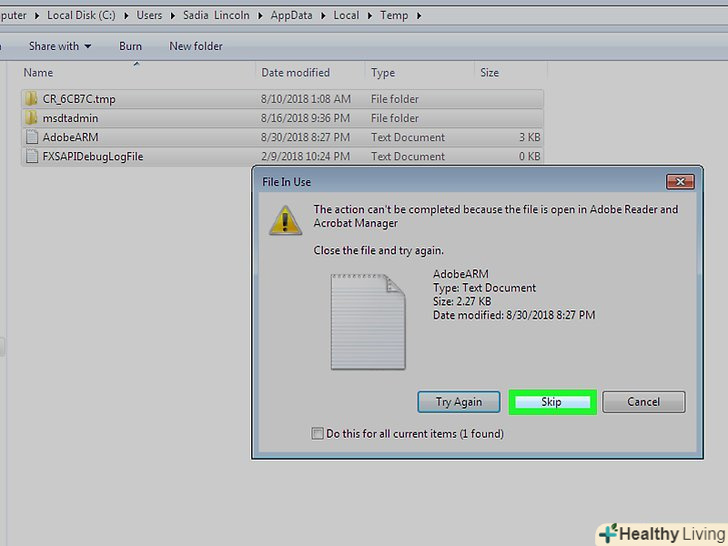Click 2/9/2018 10:24 PM date cell
Image resolution: width=728 pixels, height=546 pixels.
point(305,156)
